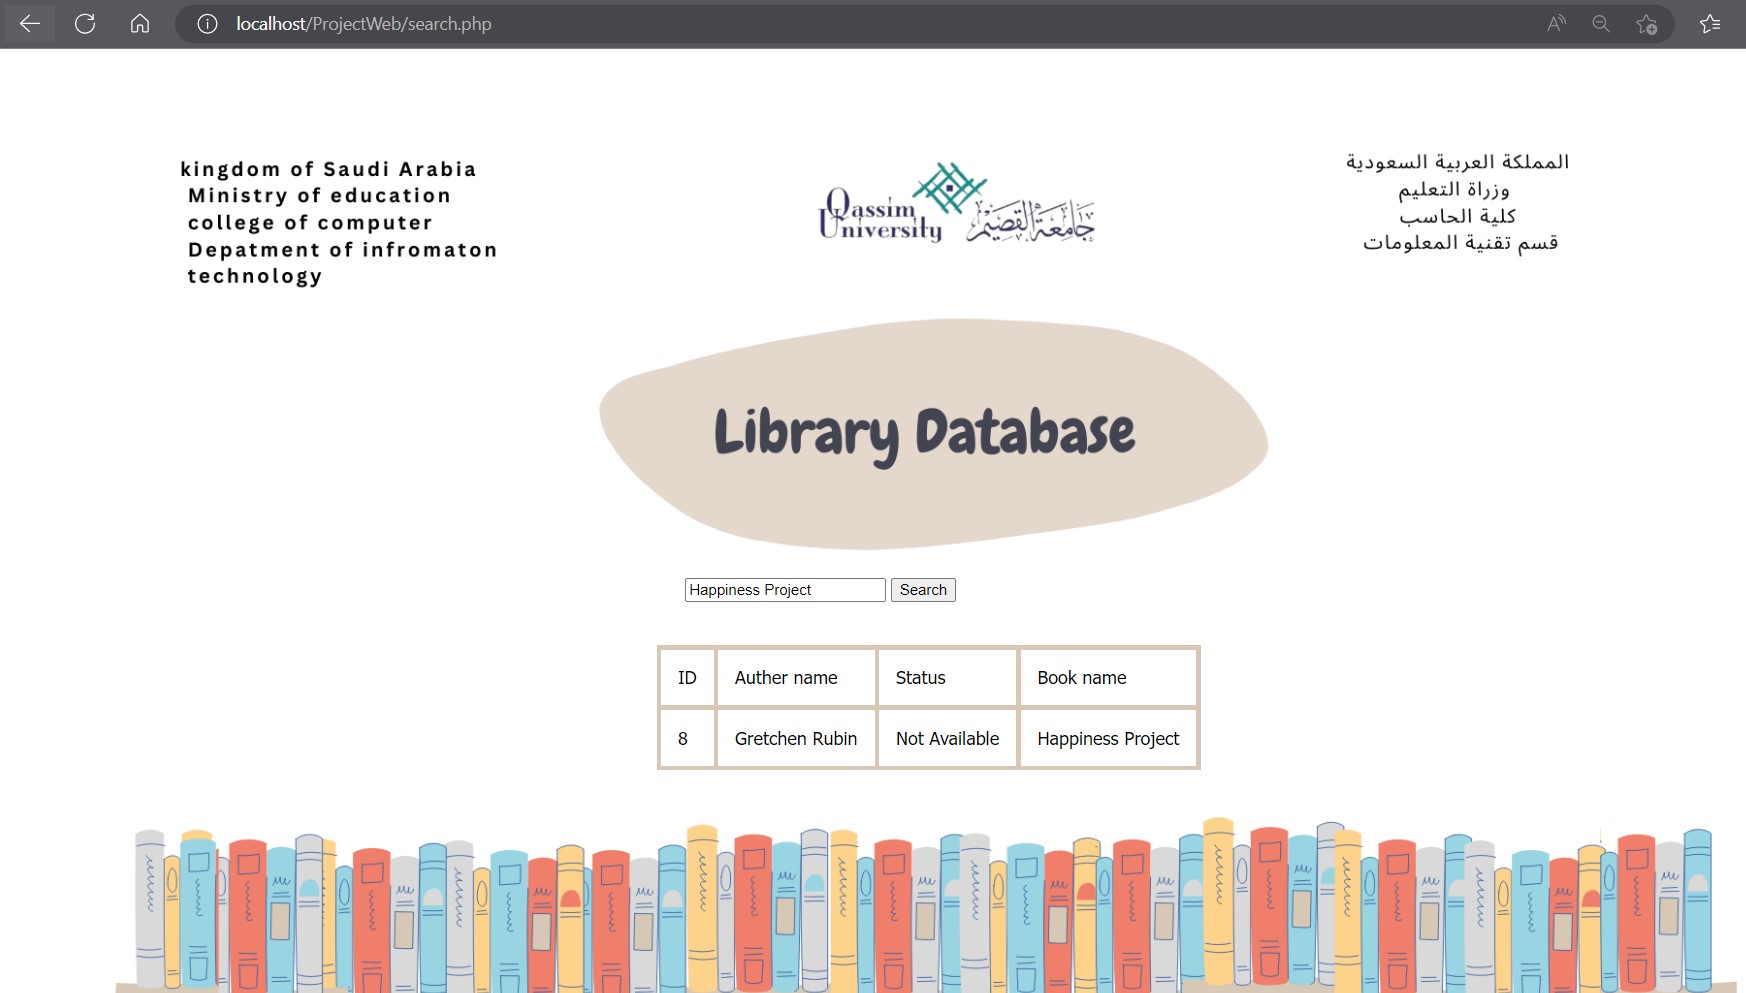Screen dimensions: 1746x993
Task: Add this page to favorites
Action: [x=1646, y=23]
